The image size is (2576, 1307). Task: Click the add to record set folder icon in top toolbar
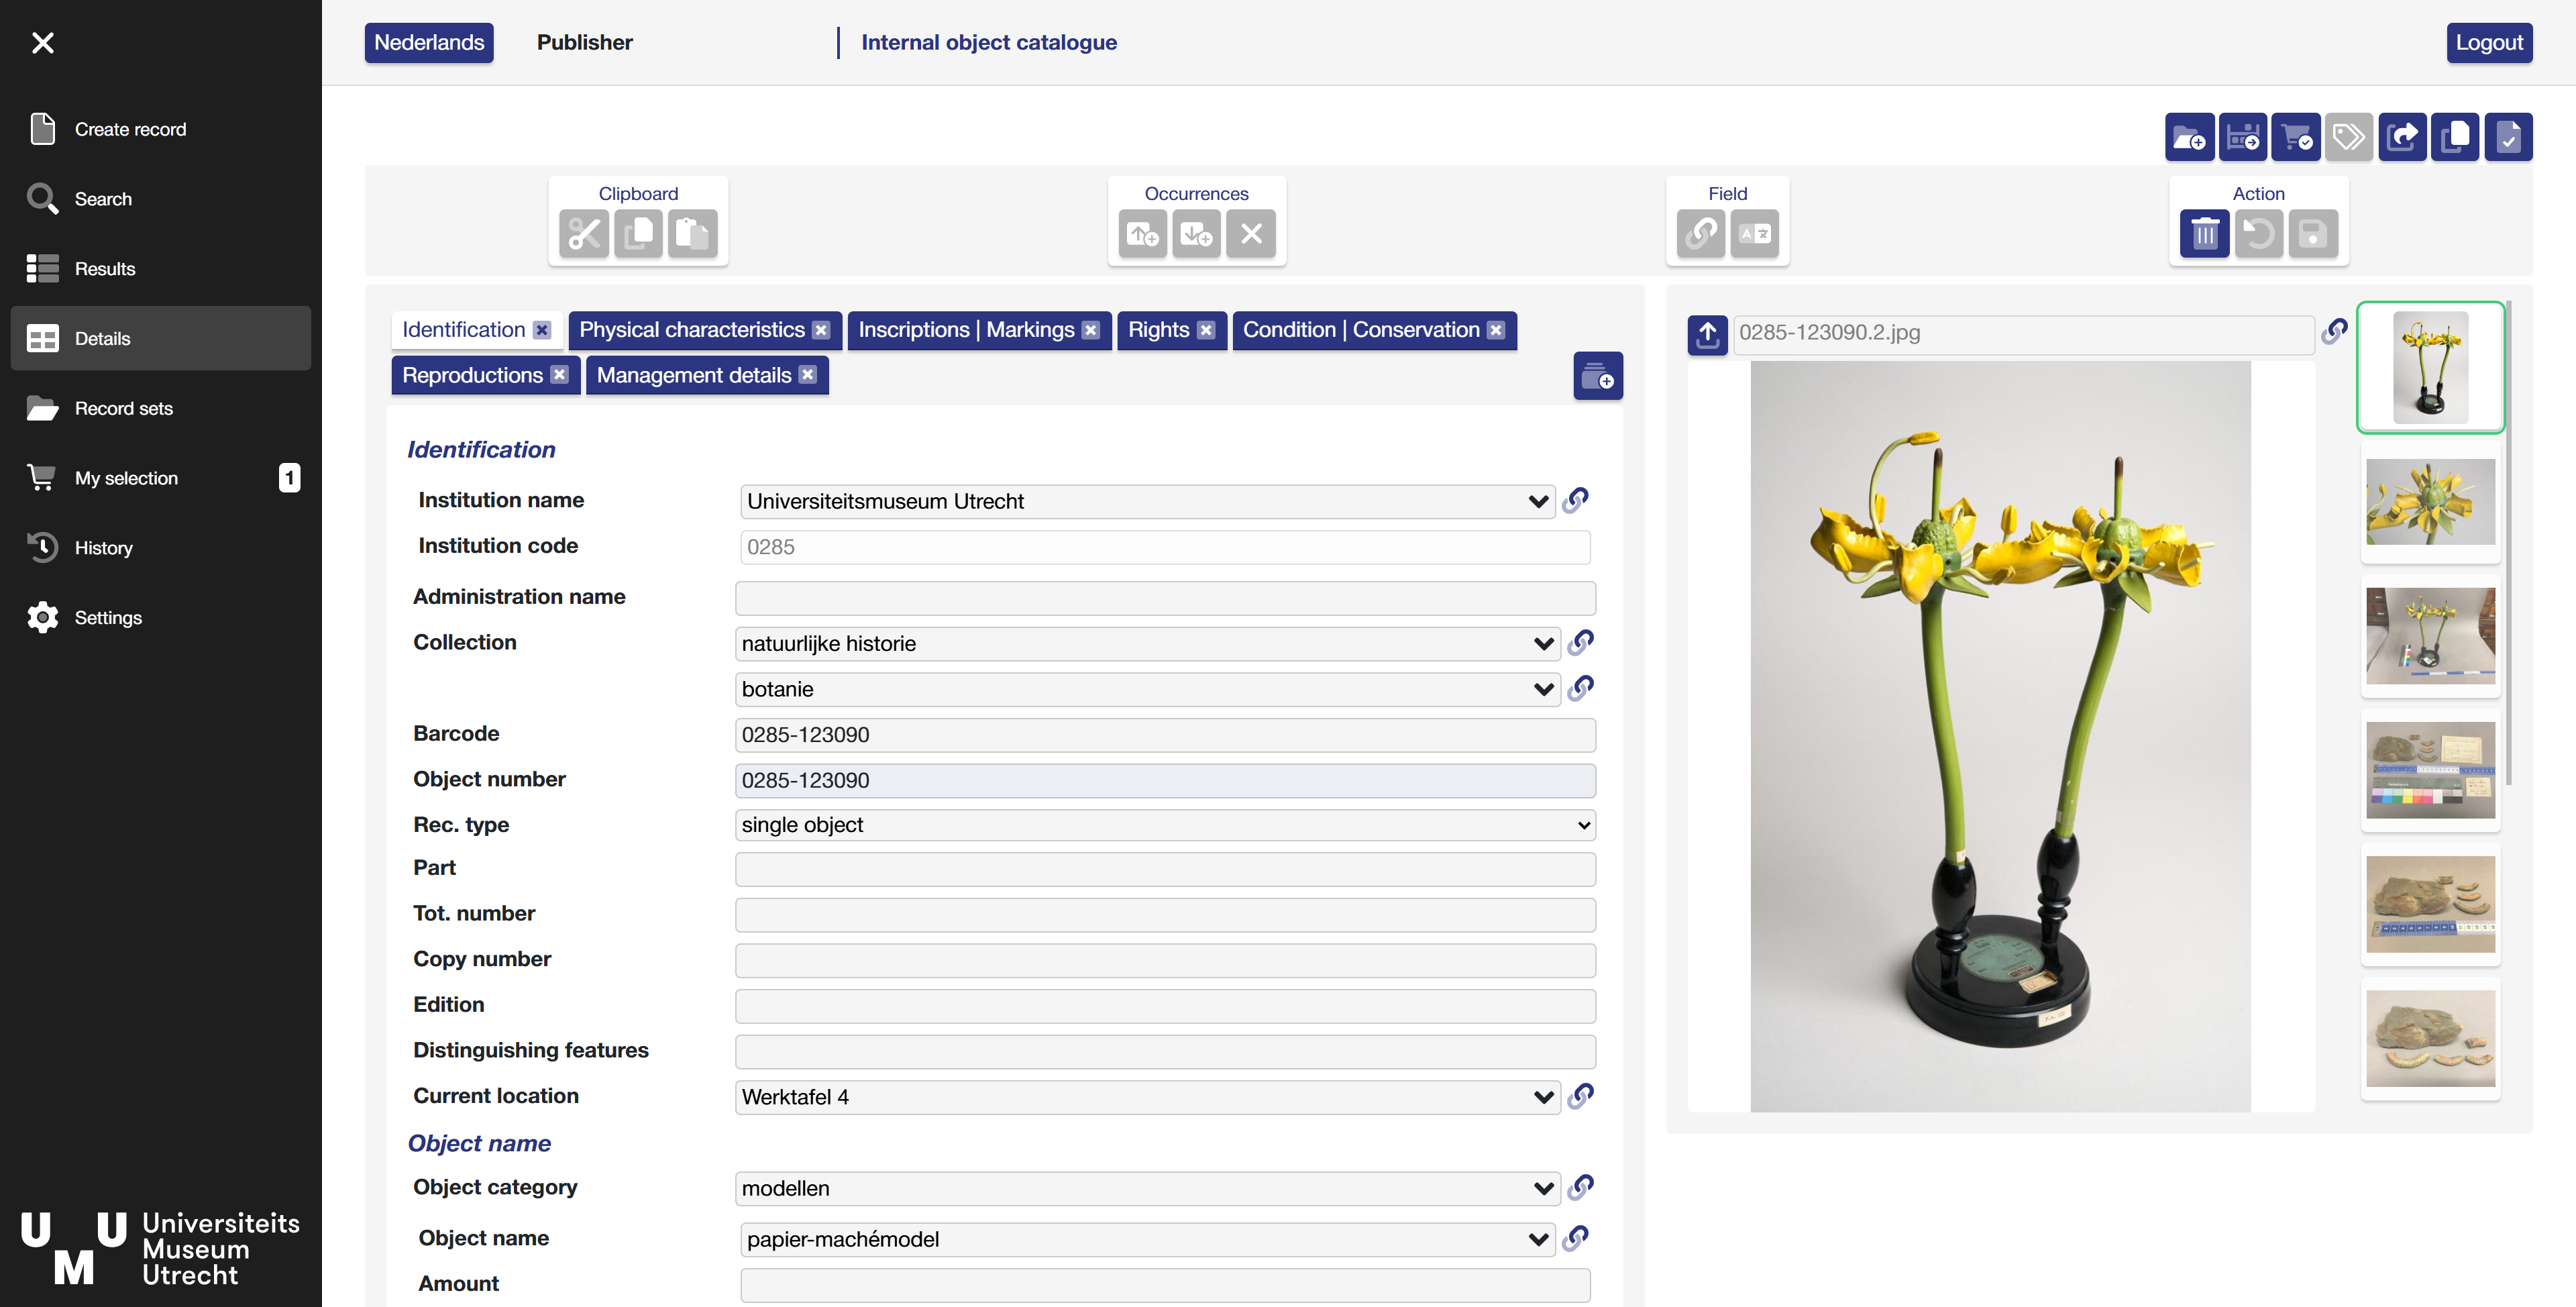point(2189,138)
